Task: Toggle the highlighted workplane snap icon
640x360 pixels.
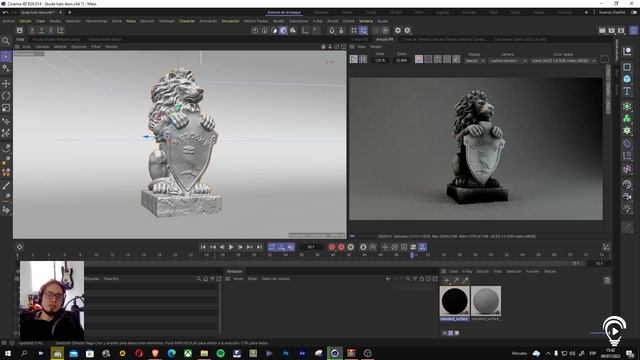Action: coord(363,30)
